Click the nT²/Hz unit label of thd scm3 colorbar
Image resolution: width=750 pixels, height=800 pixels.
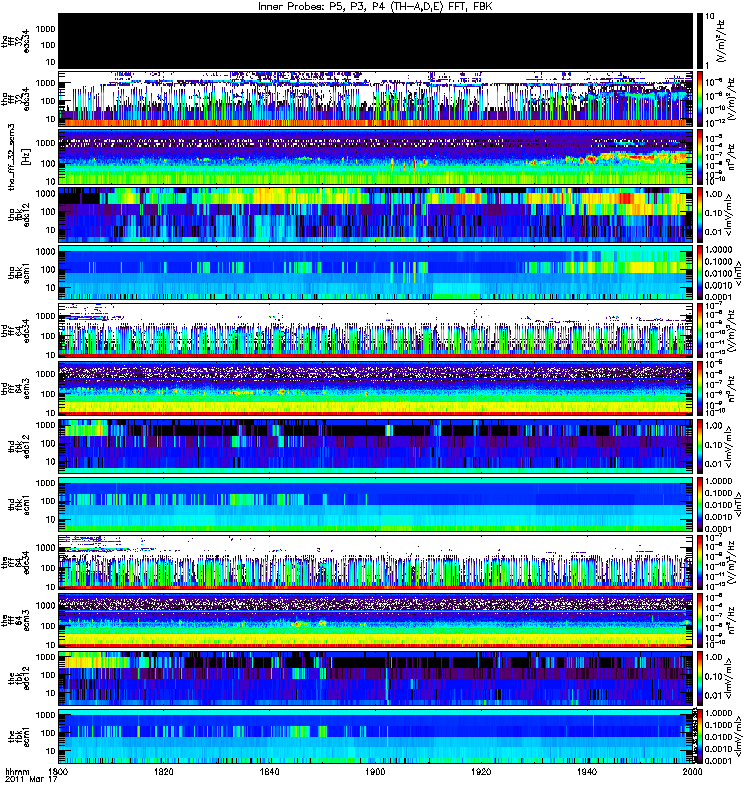pos(731,389)
